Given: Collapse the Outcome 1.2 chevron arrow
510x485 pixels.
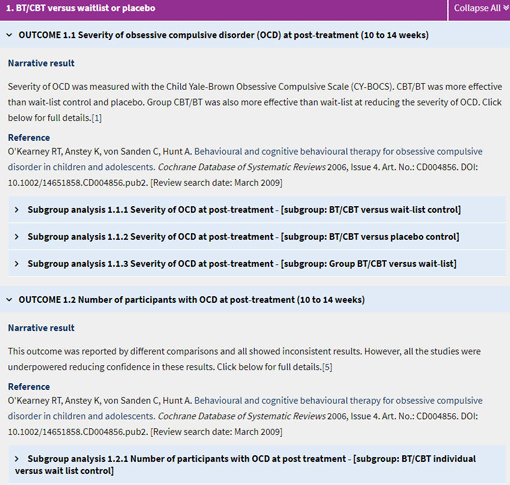Looking at the screenshot, I should click(x=9, y=300).
